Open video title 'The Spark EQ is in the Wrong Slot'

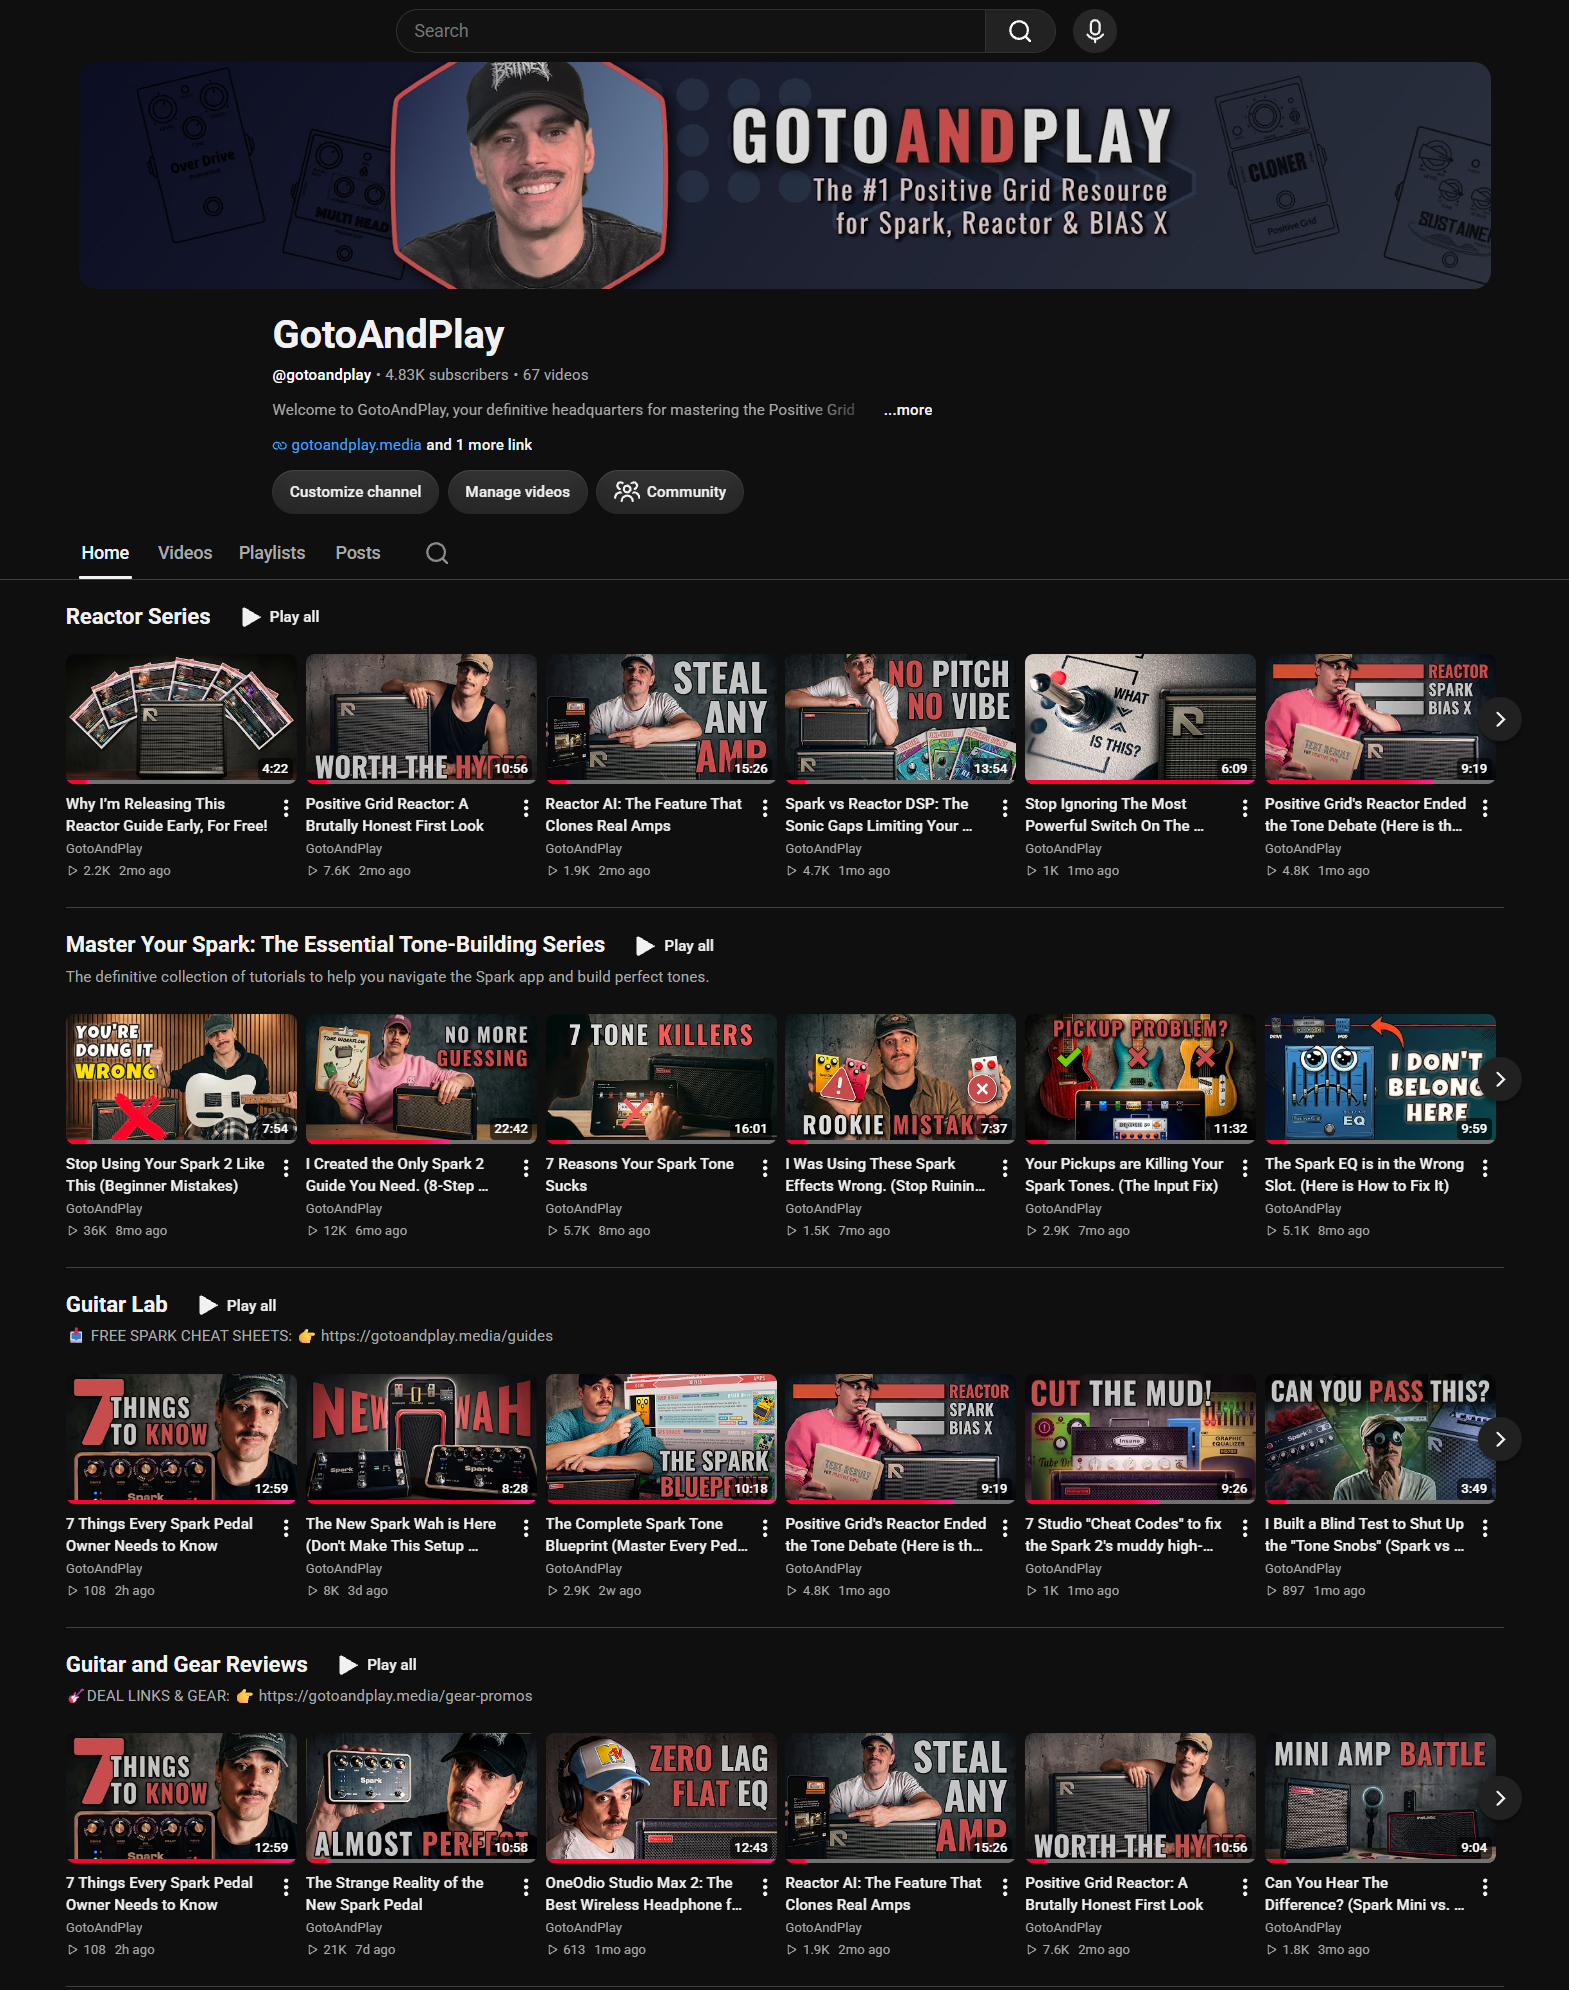click(1364, 1175)
